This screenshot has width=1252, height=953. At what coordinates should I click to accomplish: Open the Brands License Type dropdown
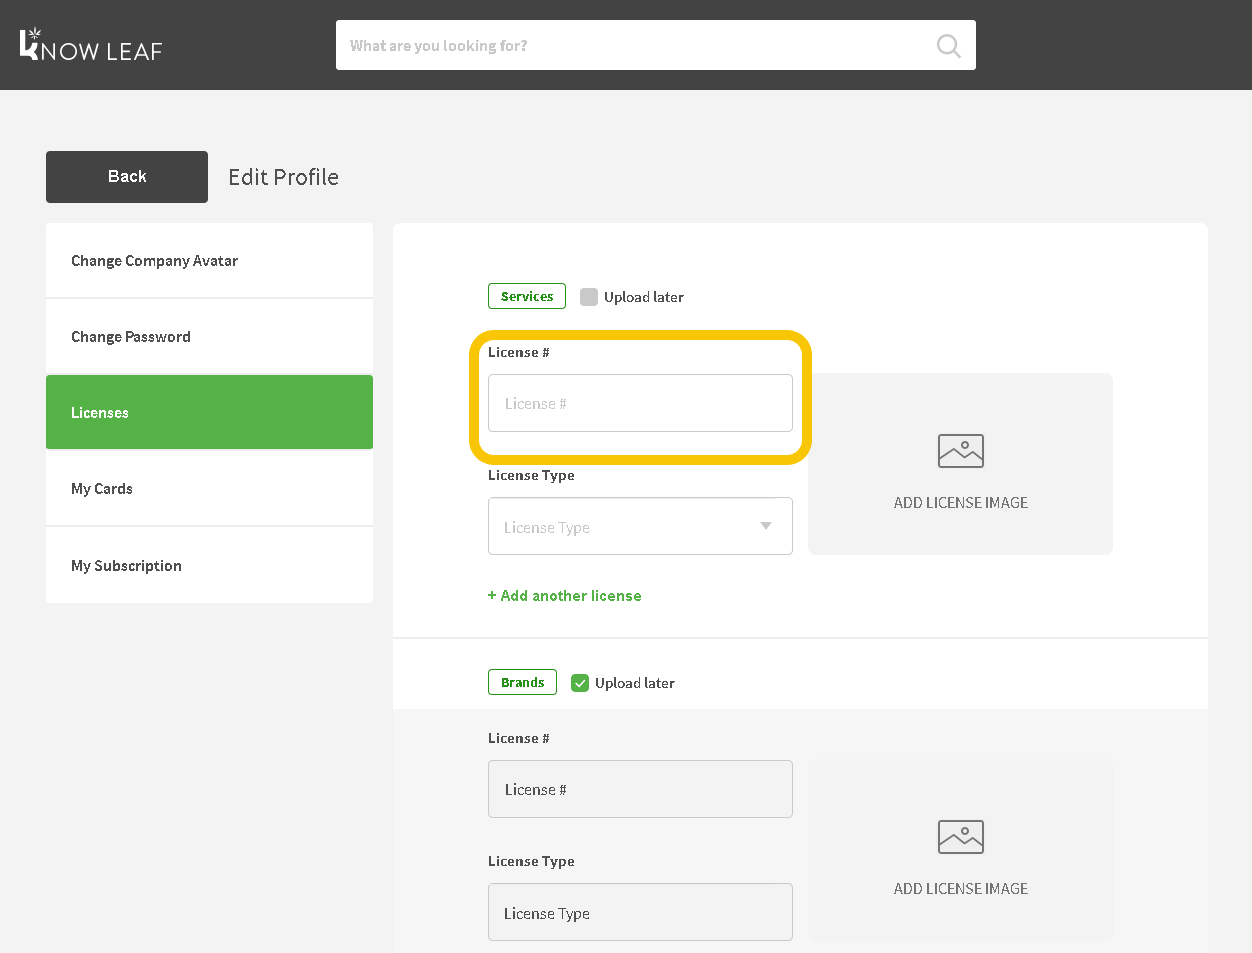tap(640, 912)
